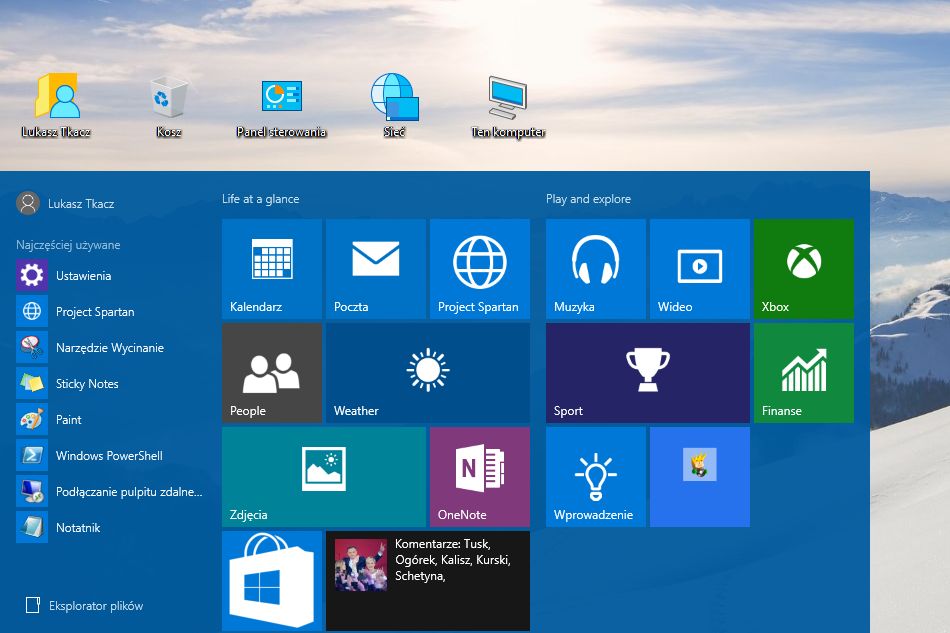Open Paint from the start list
This screenshot has height=633, width=950.
point(109,419)
